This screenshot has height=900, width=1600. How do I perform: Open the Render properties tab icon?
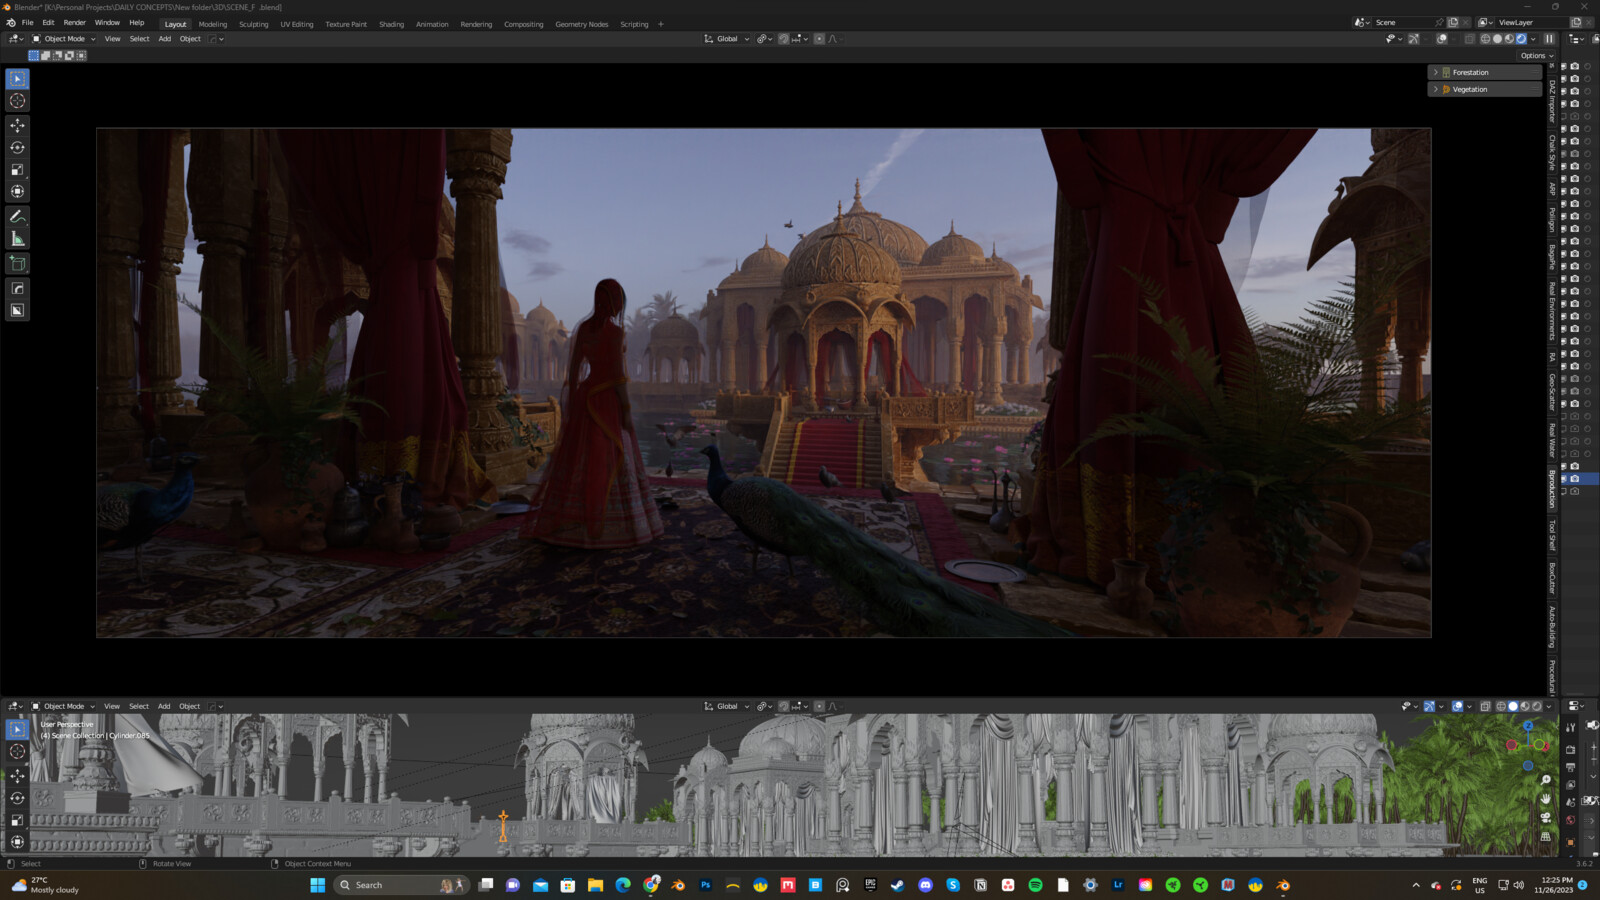[1570, 749]
